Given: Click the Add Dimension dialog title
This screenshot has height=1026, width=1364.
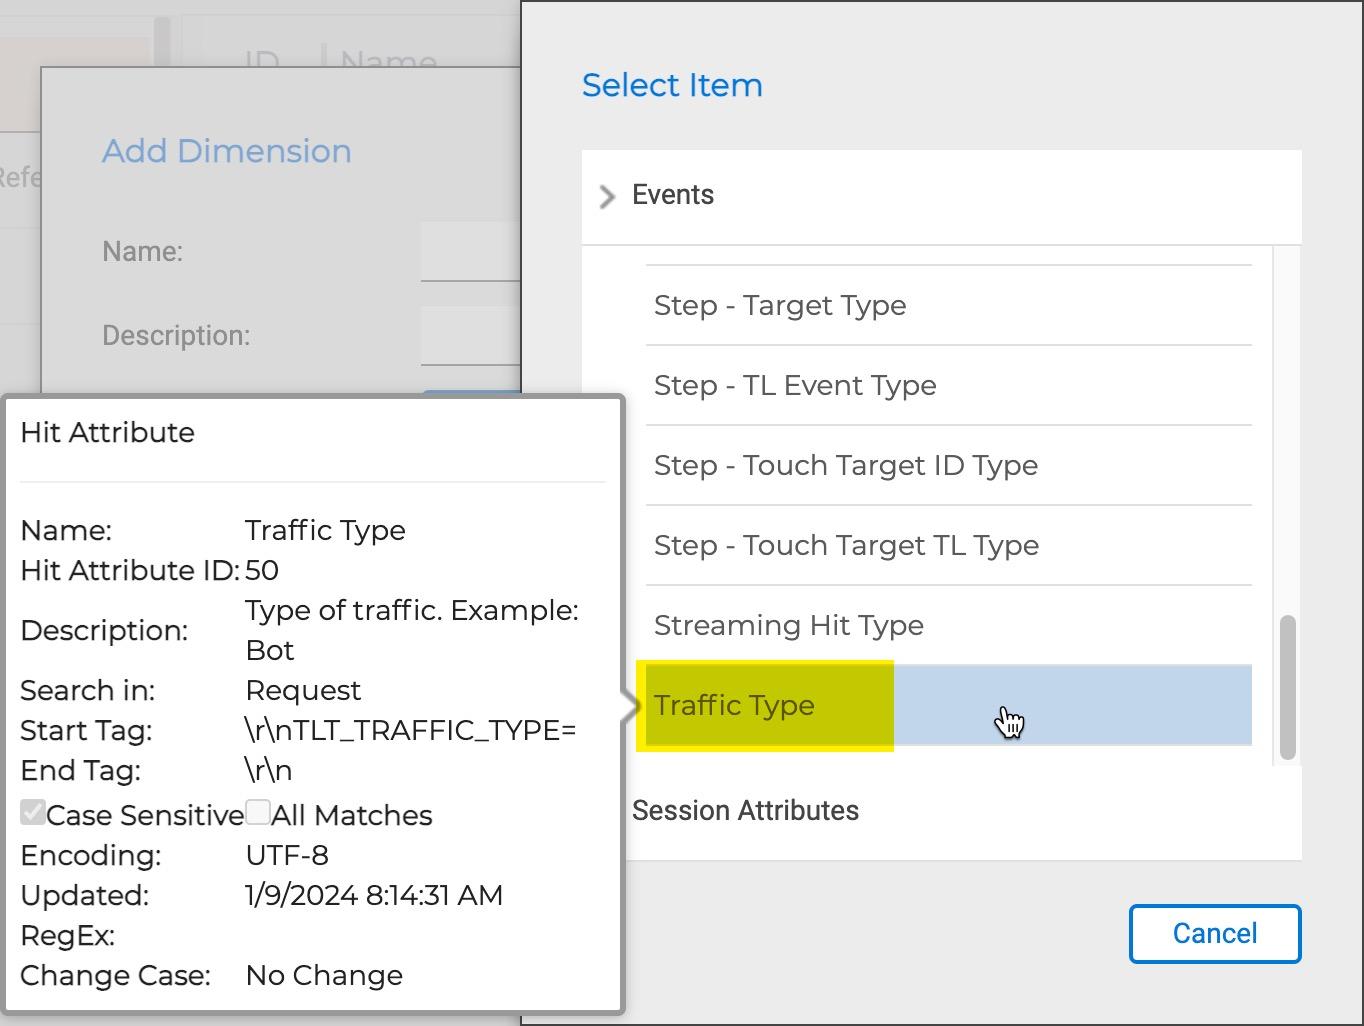Looking at the screenshot, I should (x=227, y=151).
